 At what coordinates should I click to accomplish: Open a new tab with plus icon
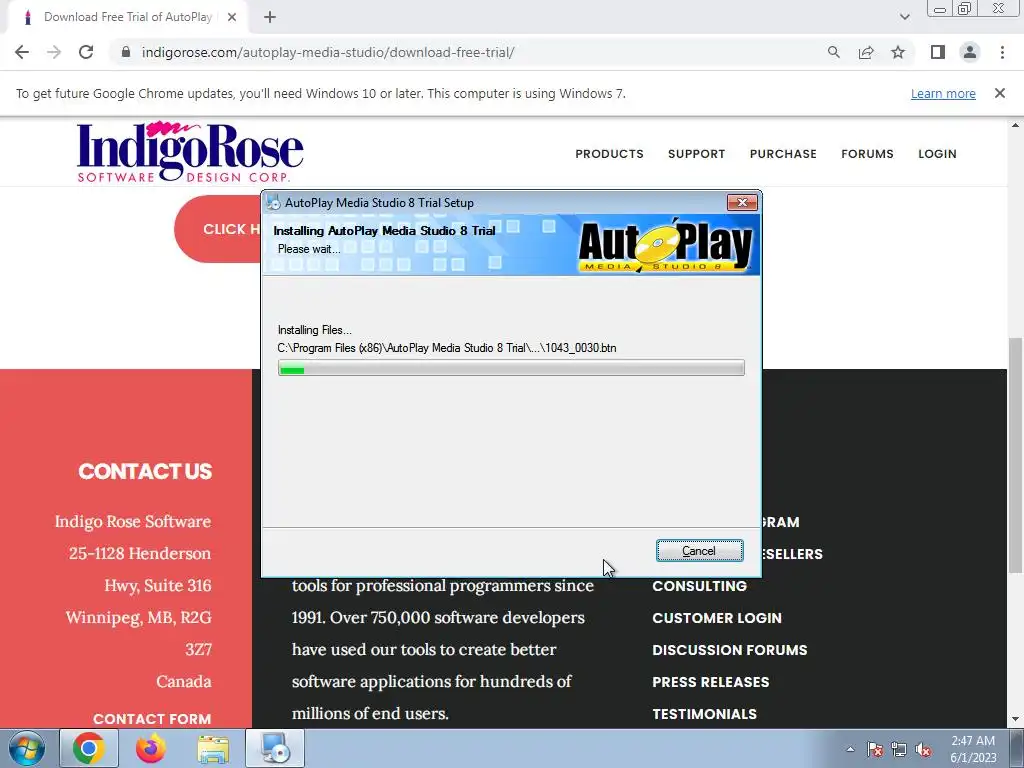coord(270,17)
